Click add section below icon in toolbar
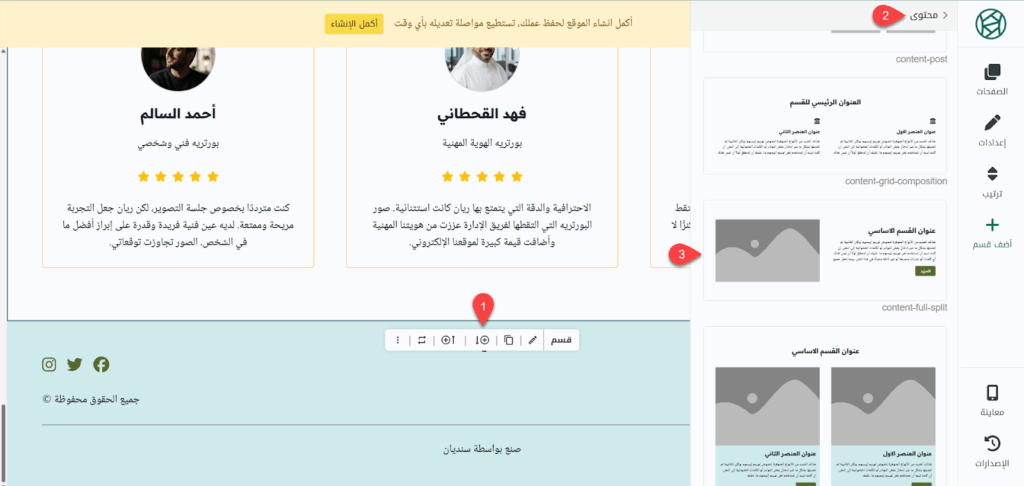The image size is (1024, 486). coord(483,340)
